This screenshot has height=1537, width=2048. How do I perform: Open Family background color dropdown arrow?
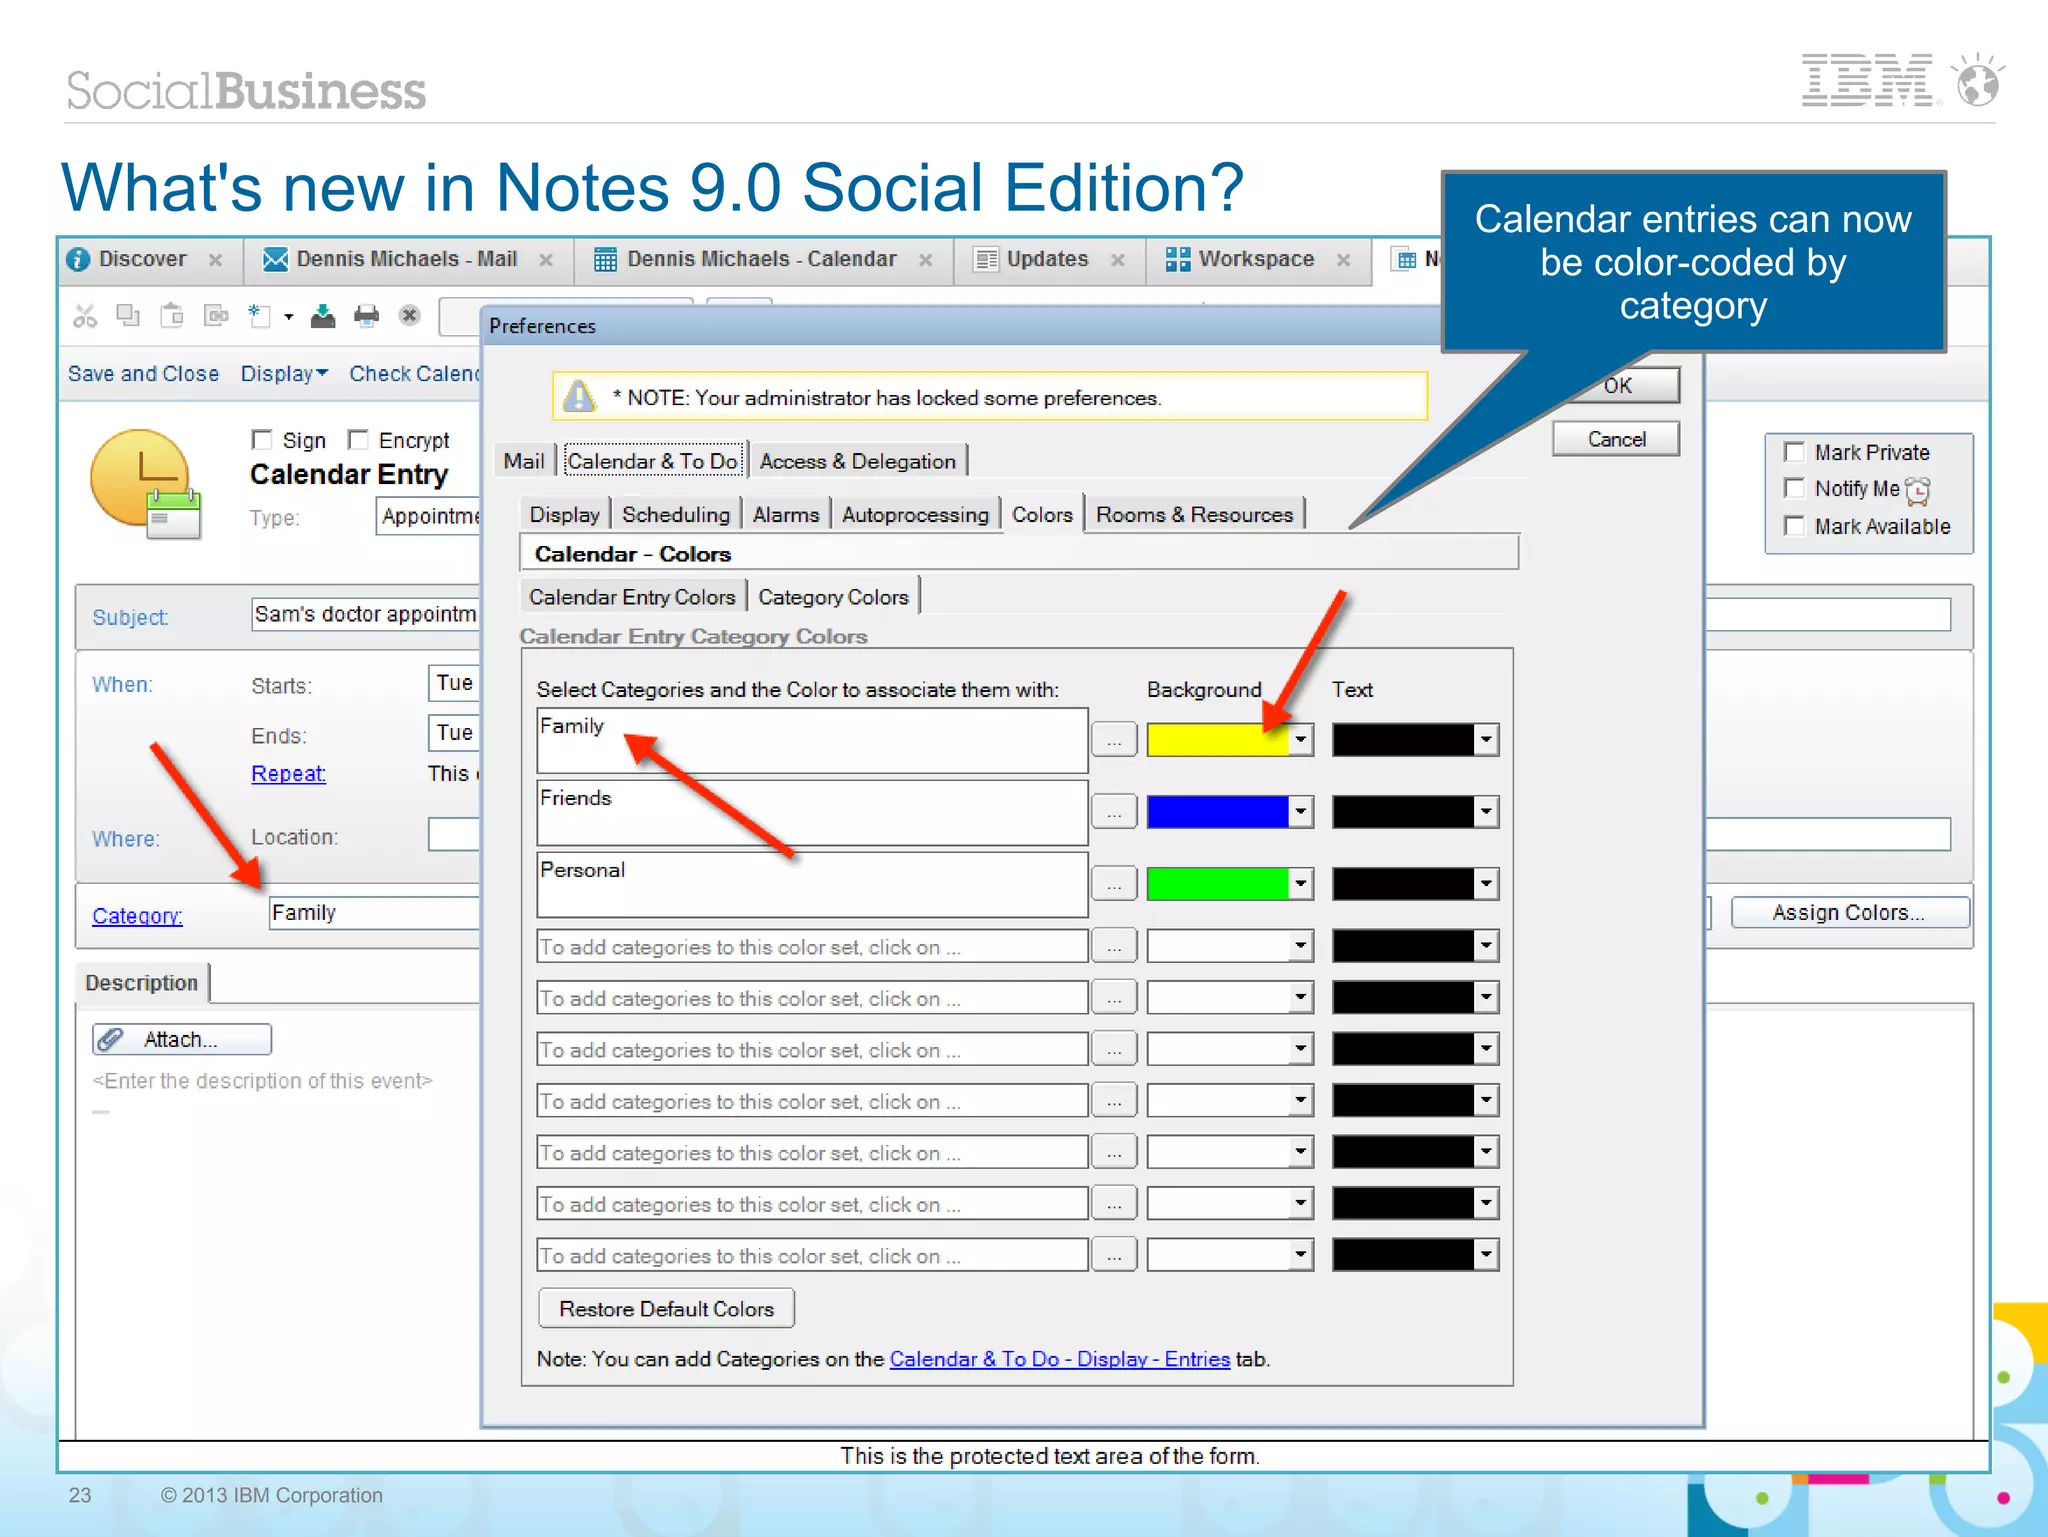click(1301, 740)
